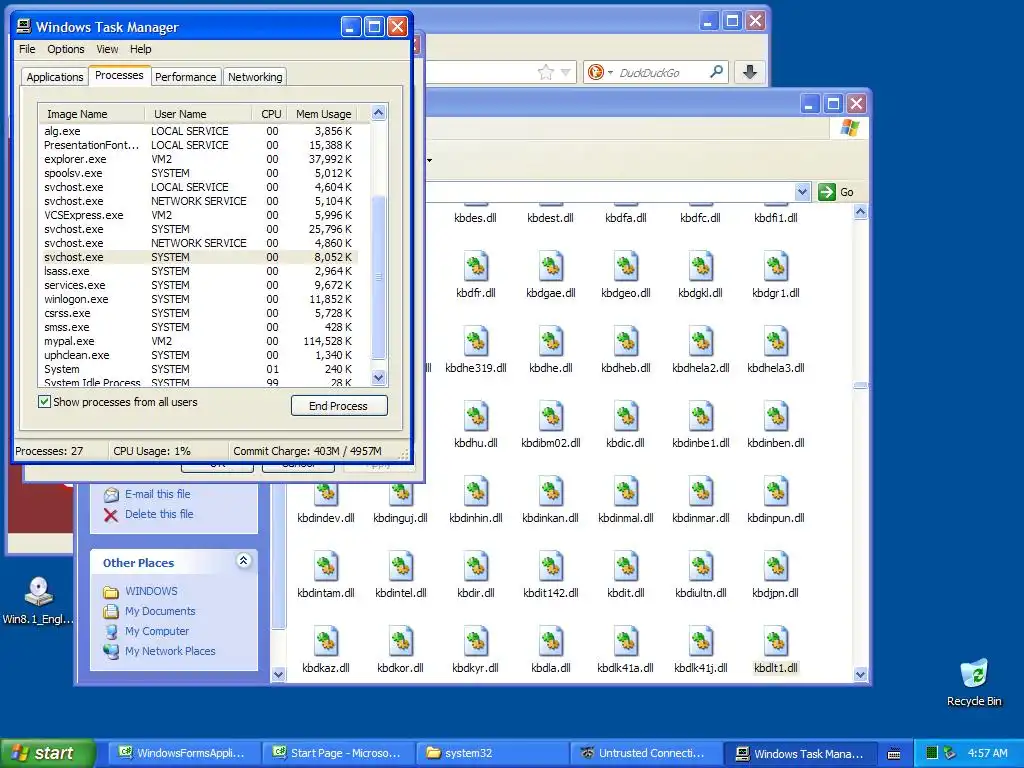Viewport: 1024px width, 768px height.
Task: Select the kbdhela3.dll file icon
Action: pos(776,342)
